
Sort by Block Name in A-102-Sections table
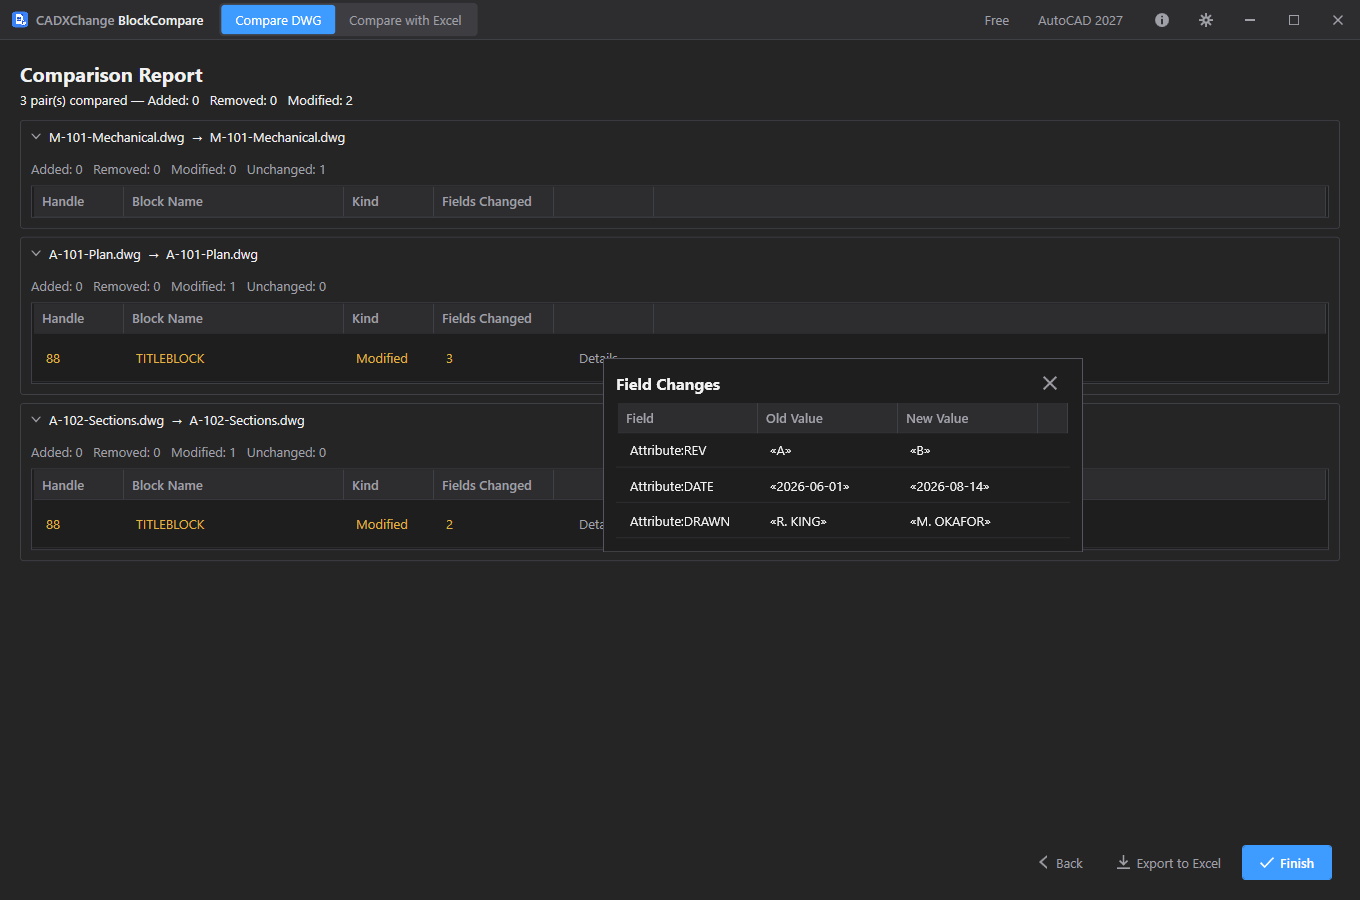click(x=233, y=485)
